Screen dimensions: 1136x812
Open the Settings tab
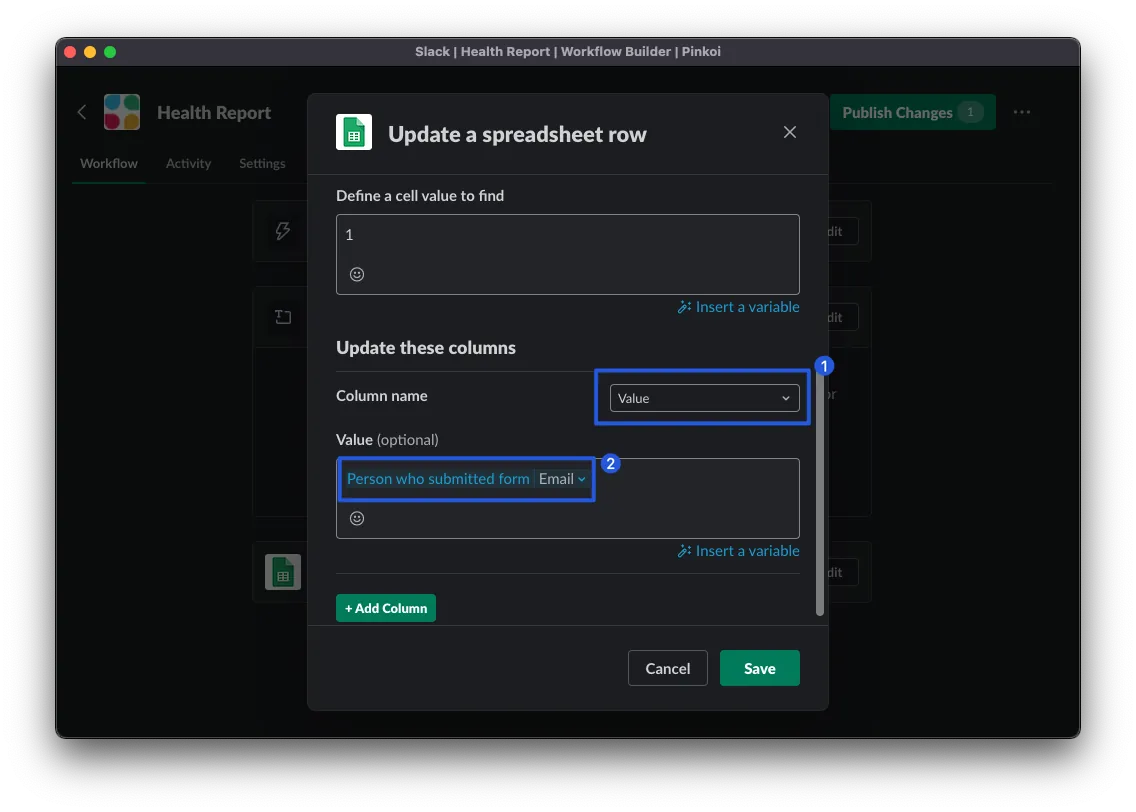point(262,163)
